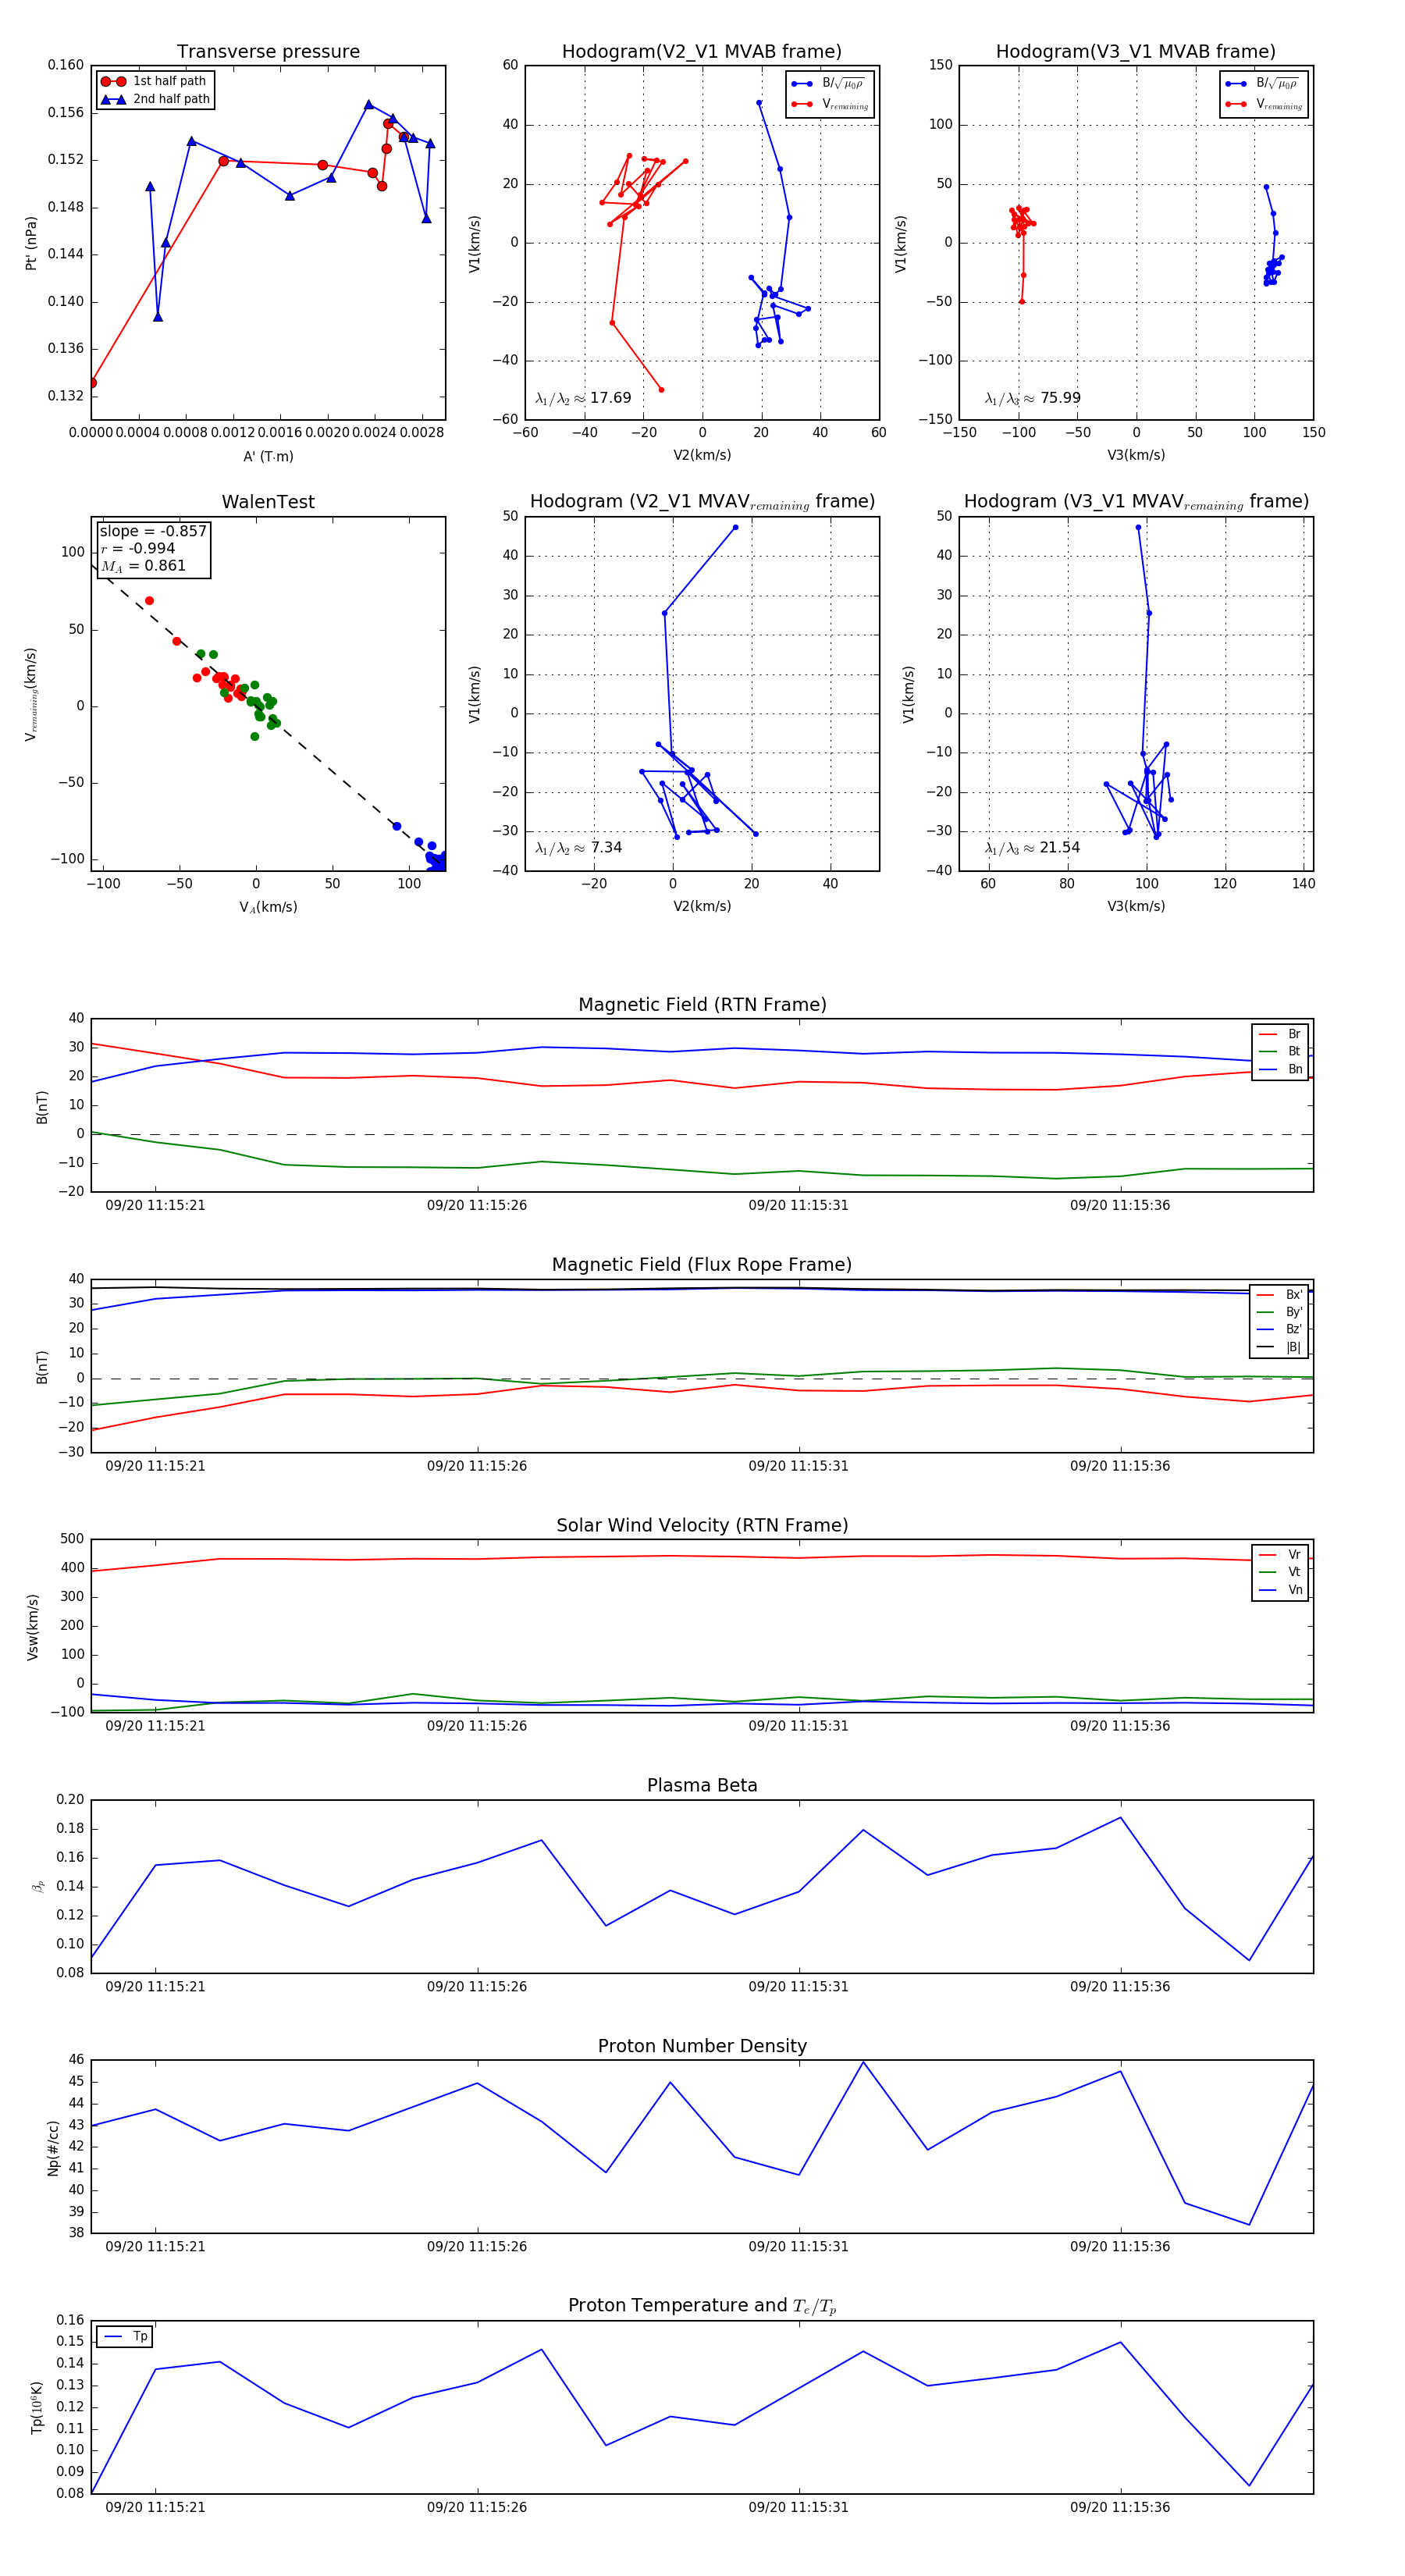Click the λ1/λ3 ≈ 75.99 annotation
The width and height of the screenshot is (1405, 2576).
(x=1032, y=398)
